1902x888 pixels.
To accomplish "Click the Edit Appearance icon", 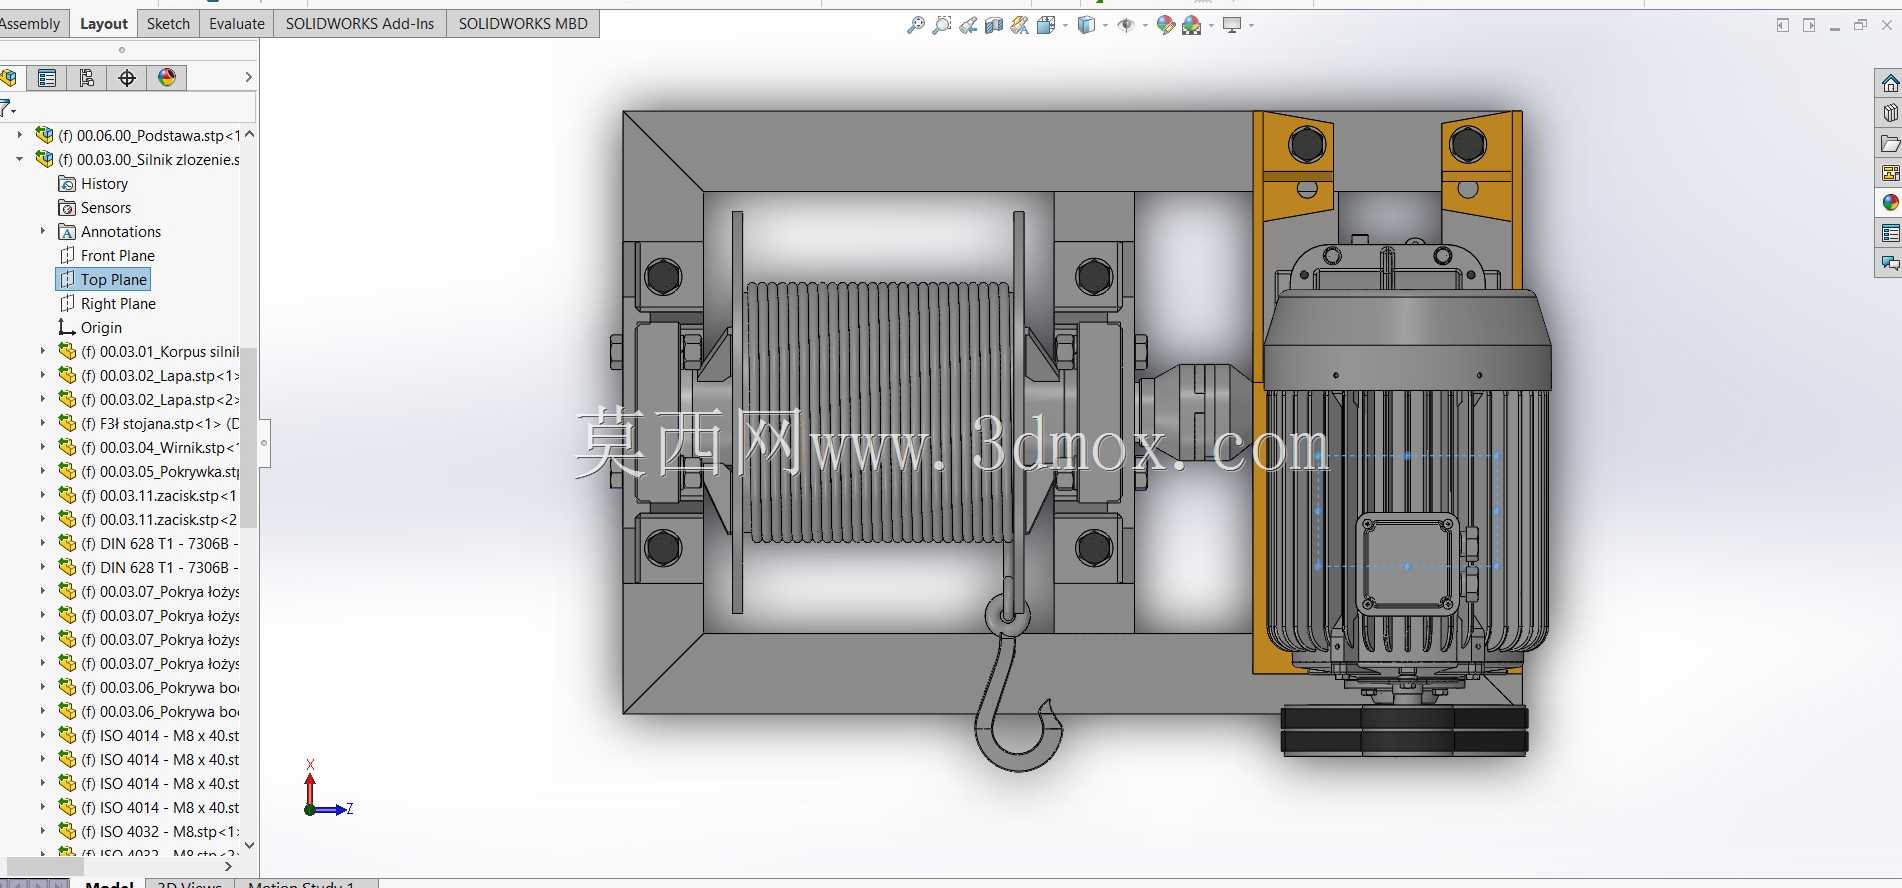I will (1165, 25).
